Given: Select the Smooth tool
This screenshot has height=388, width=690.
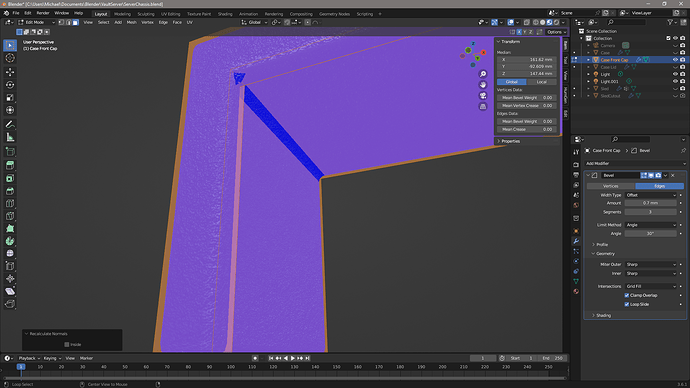Looking at the screenshot, I should click(x=10, y=253).
